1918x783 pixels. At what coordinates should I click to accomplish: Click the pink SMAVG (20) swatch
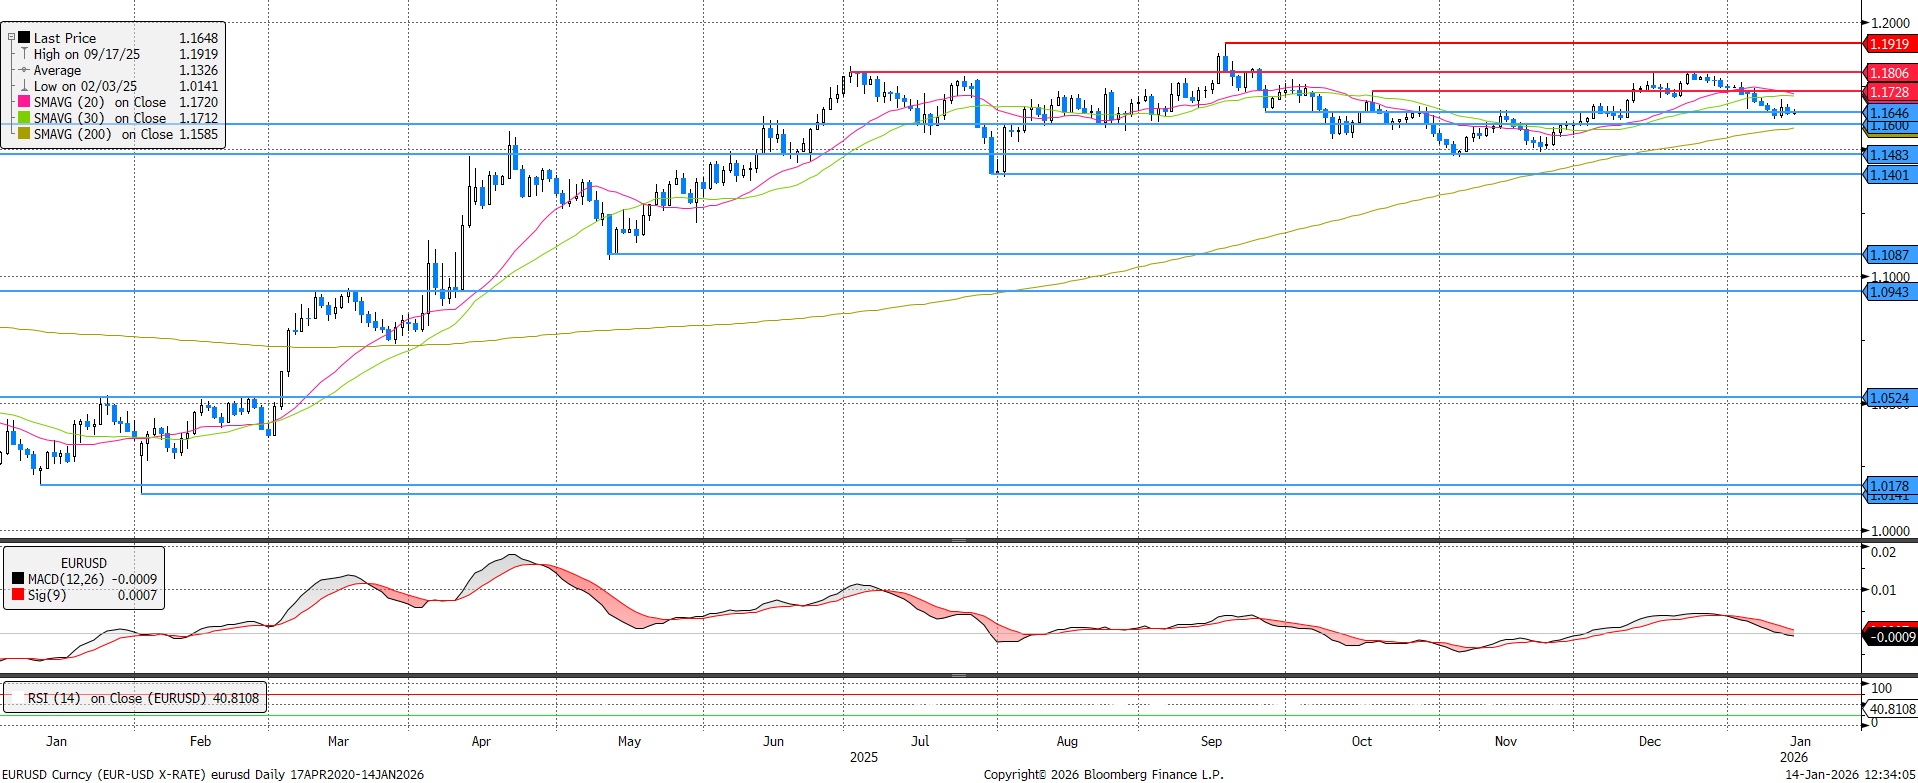tap(24, 102)
